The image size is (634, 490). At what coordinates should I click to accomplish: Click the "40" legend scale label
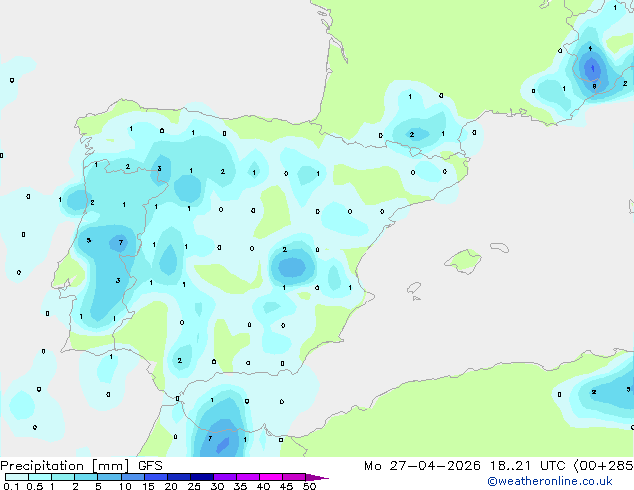point(263,486)
